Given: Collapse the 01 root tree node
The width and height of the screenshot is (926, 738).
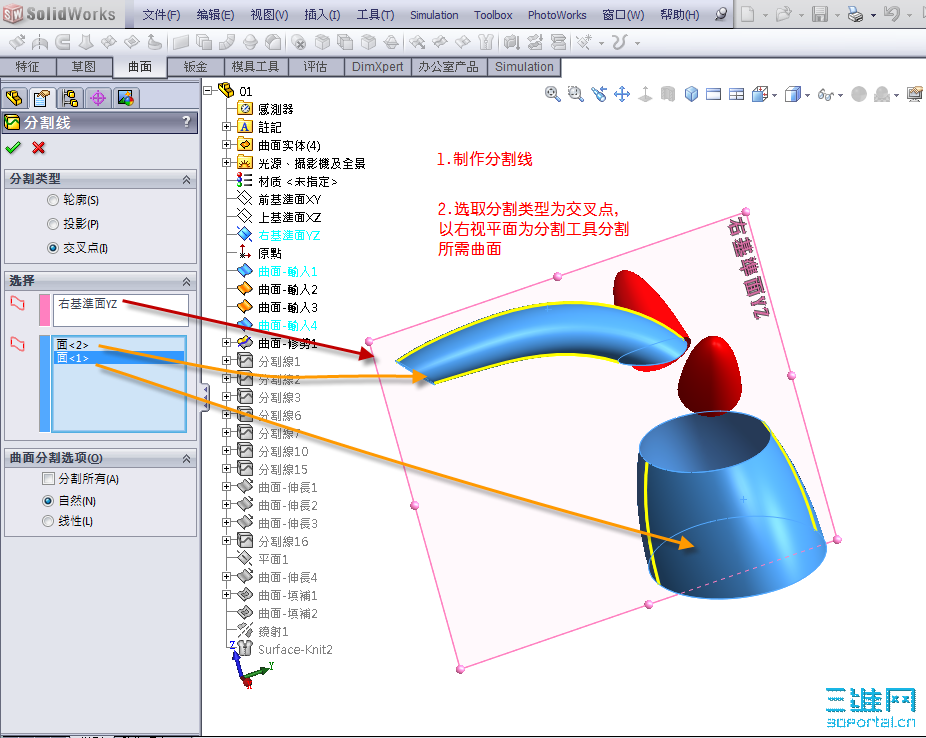Looking at the screenshot, I should coord(207,90).
